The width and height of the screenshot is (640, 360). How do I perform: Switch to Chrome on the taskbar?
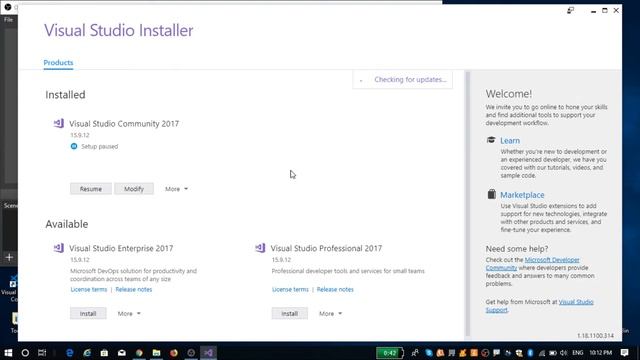click(139, 353)
